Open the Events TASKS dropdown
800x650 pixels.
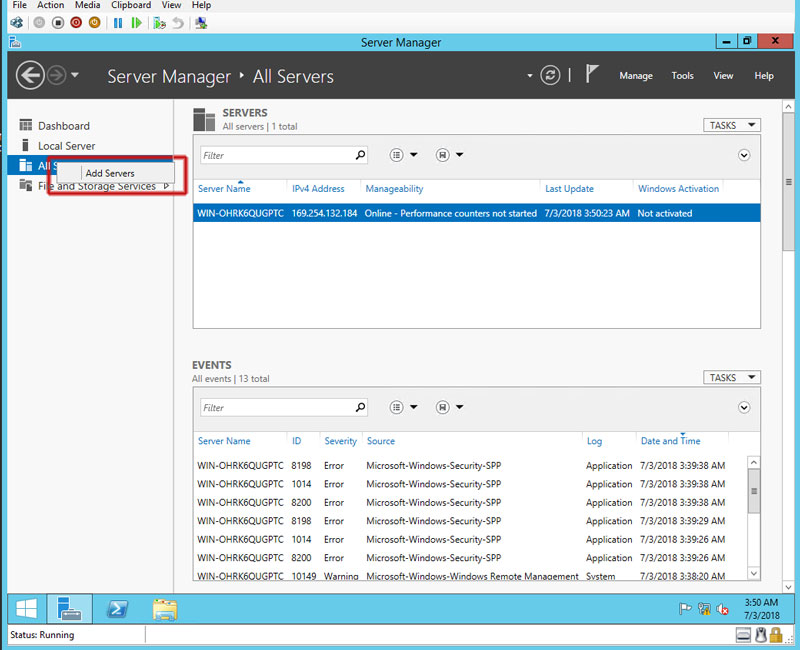pos(731,377)
